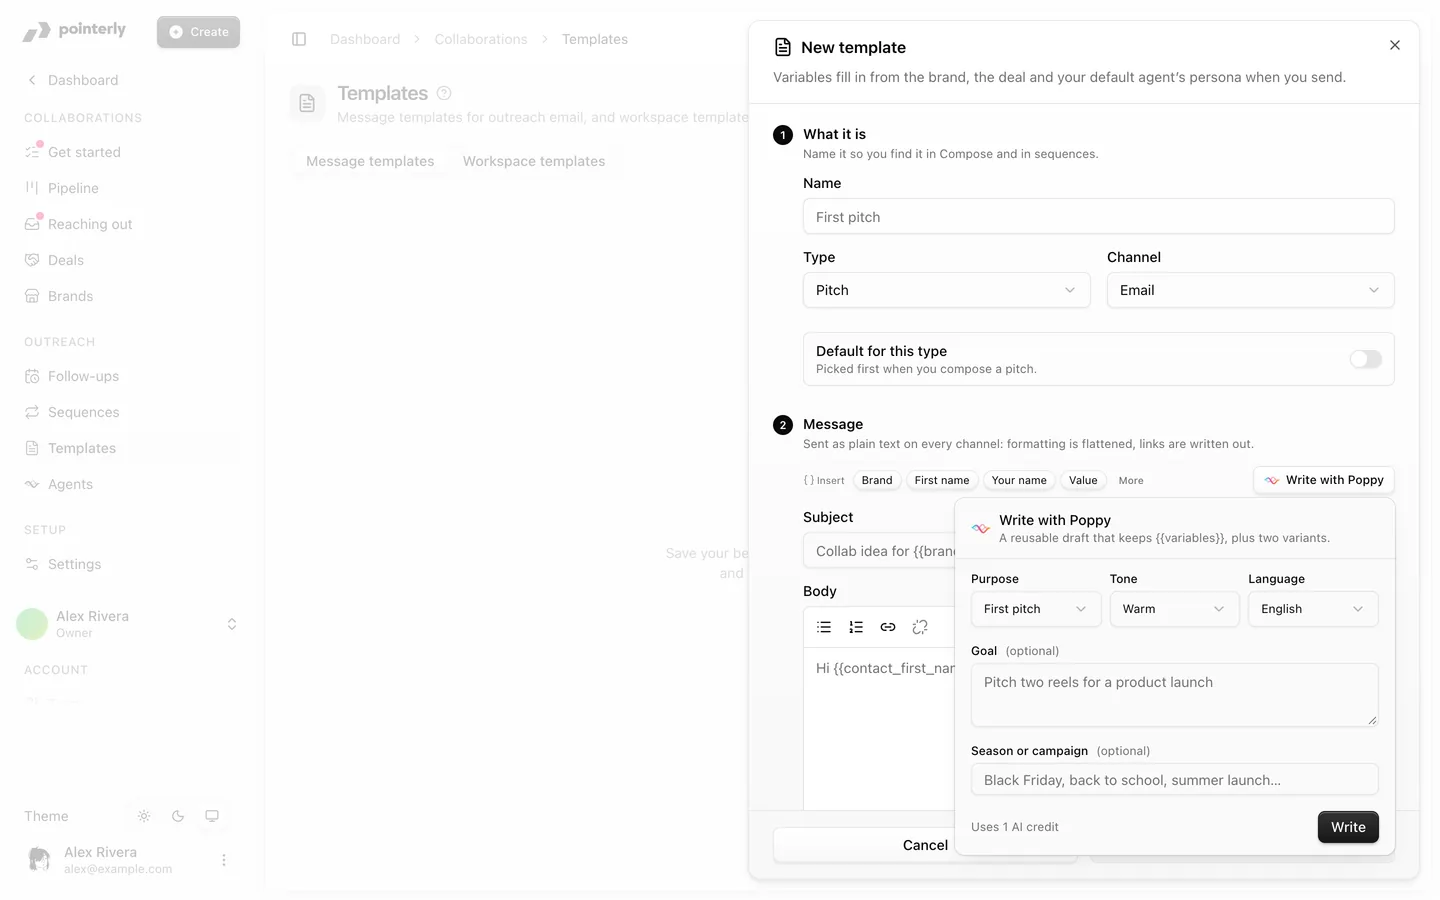Click the Alex Rivera avatar beside alex@example.com
Image resolution: width=1440 pixels, height=900 pixels.
40,859
